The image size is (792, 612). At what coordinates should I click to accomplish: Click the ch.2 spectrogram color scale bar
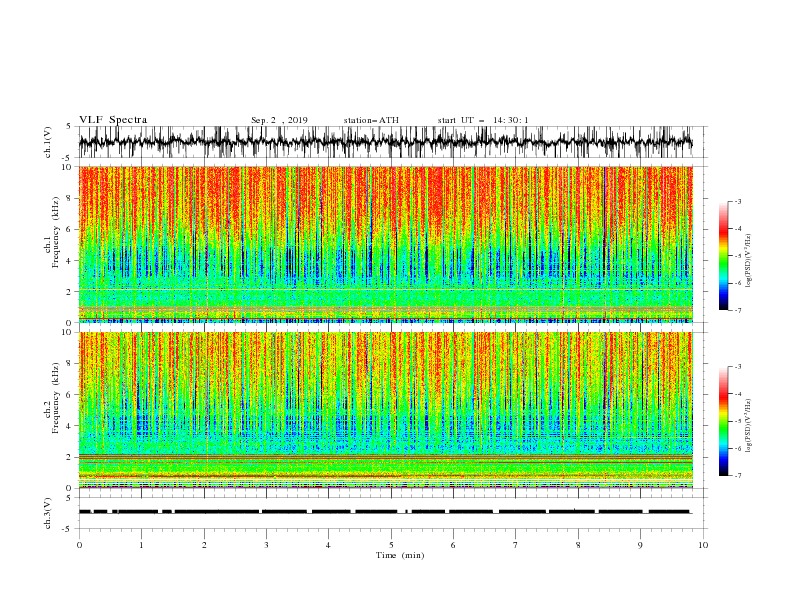(x=723, y=421)
